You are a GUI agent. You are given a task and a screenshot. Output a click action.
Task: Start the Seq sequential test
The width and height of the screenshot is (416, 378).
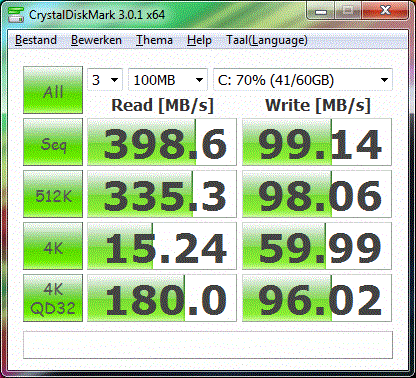click(x=53, y=142)
